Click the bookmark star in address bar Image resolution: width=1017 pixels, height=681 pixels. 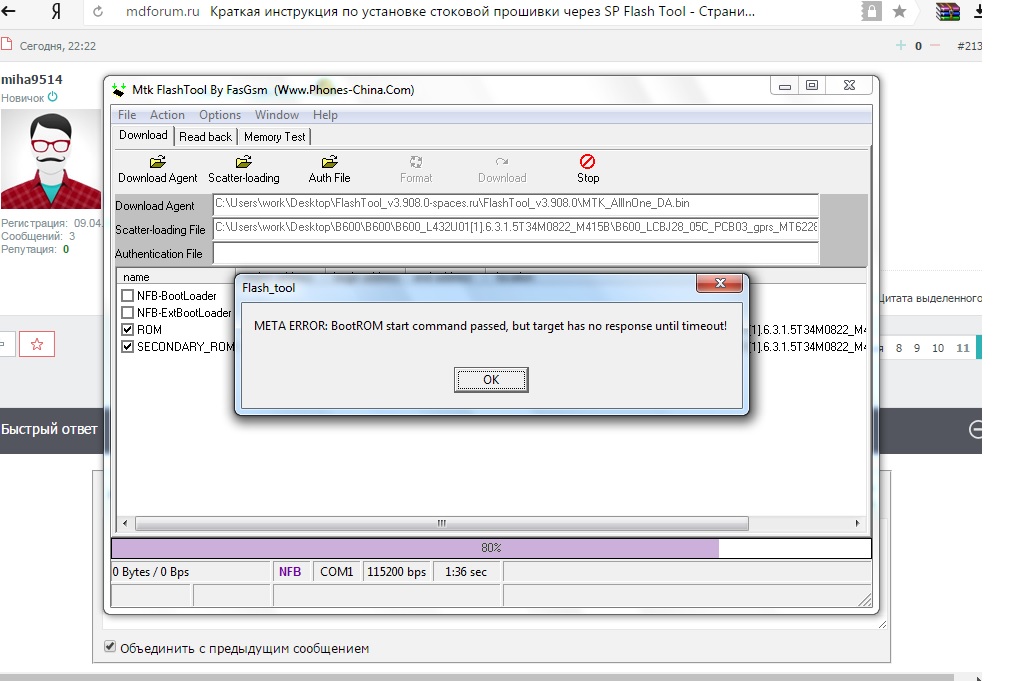pyautogui.click(x=899, y=12)
